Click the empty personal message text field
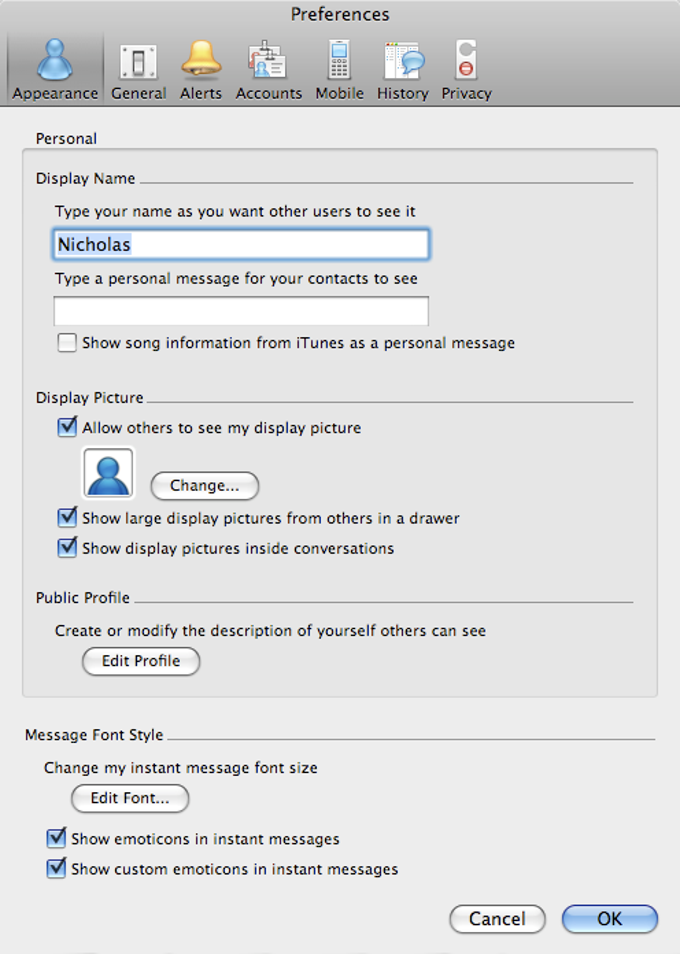 point(241,310)
